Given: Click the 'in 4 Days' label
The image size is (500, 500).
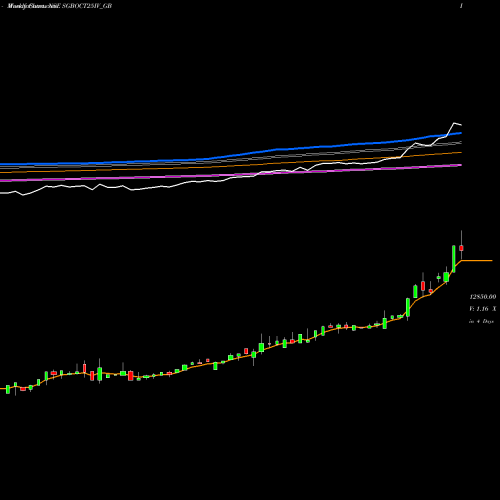Looking at the screenshot, I should point(481,321).
